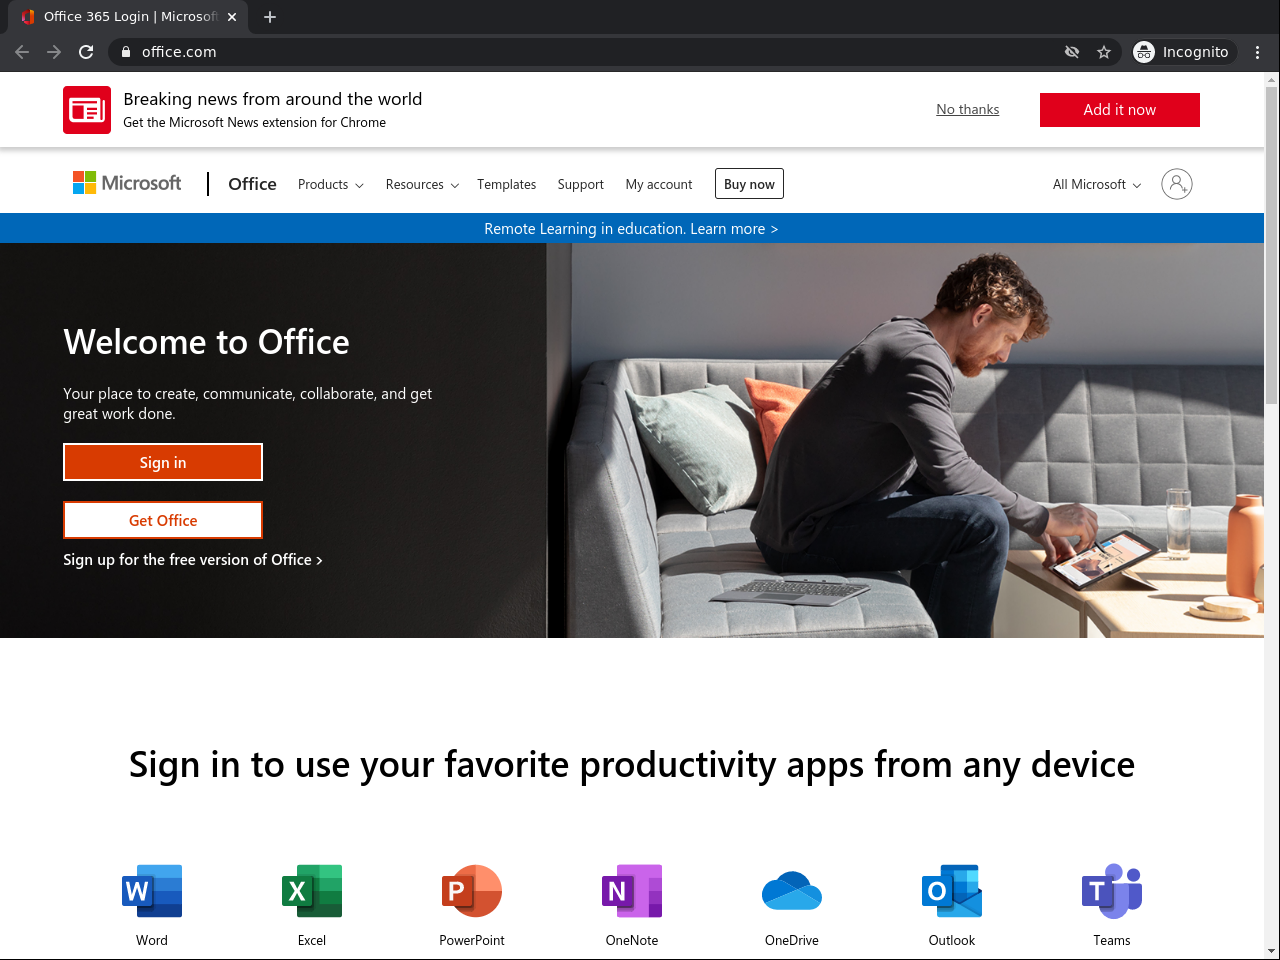Close the Office 365 Login tab
This screenshot has width=1280, height=960.
tap(232, 17)
